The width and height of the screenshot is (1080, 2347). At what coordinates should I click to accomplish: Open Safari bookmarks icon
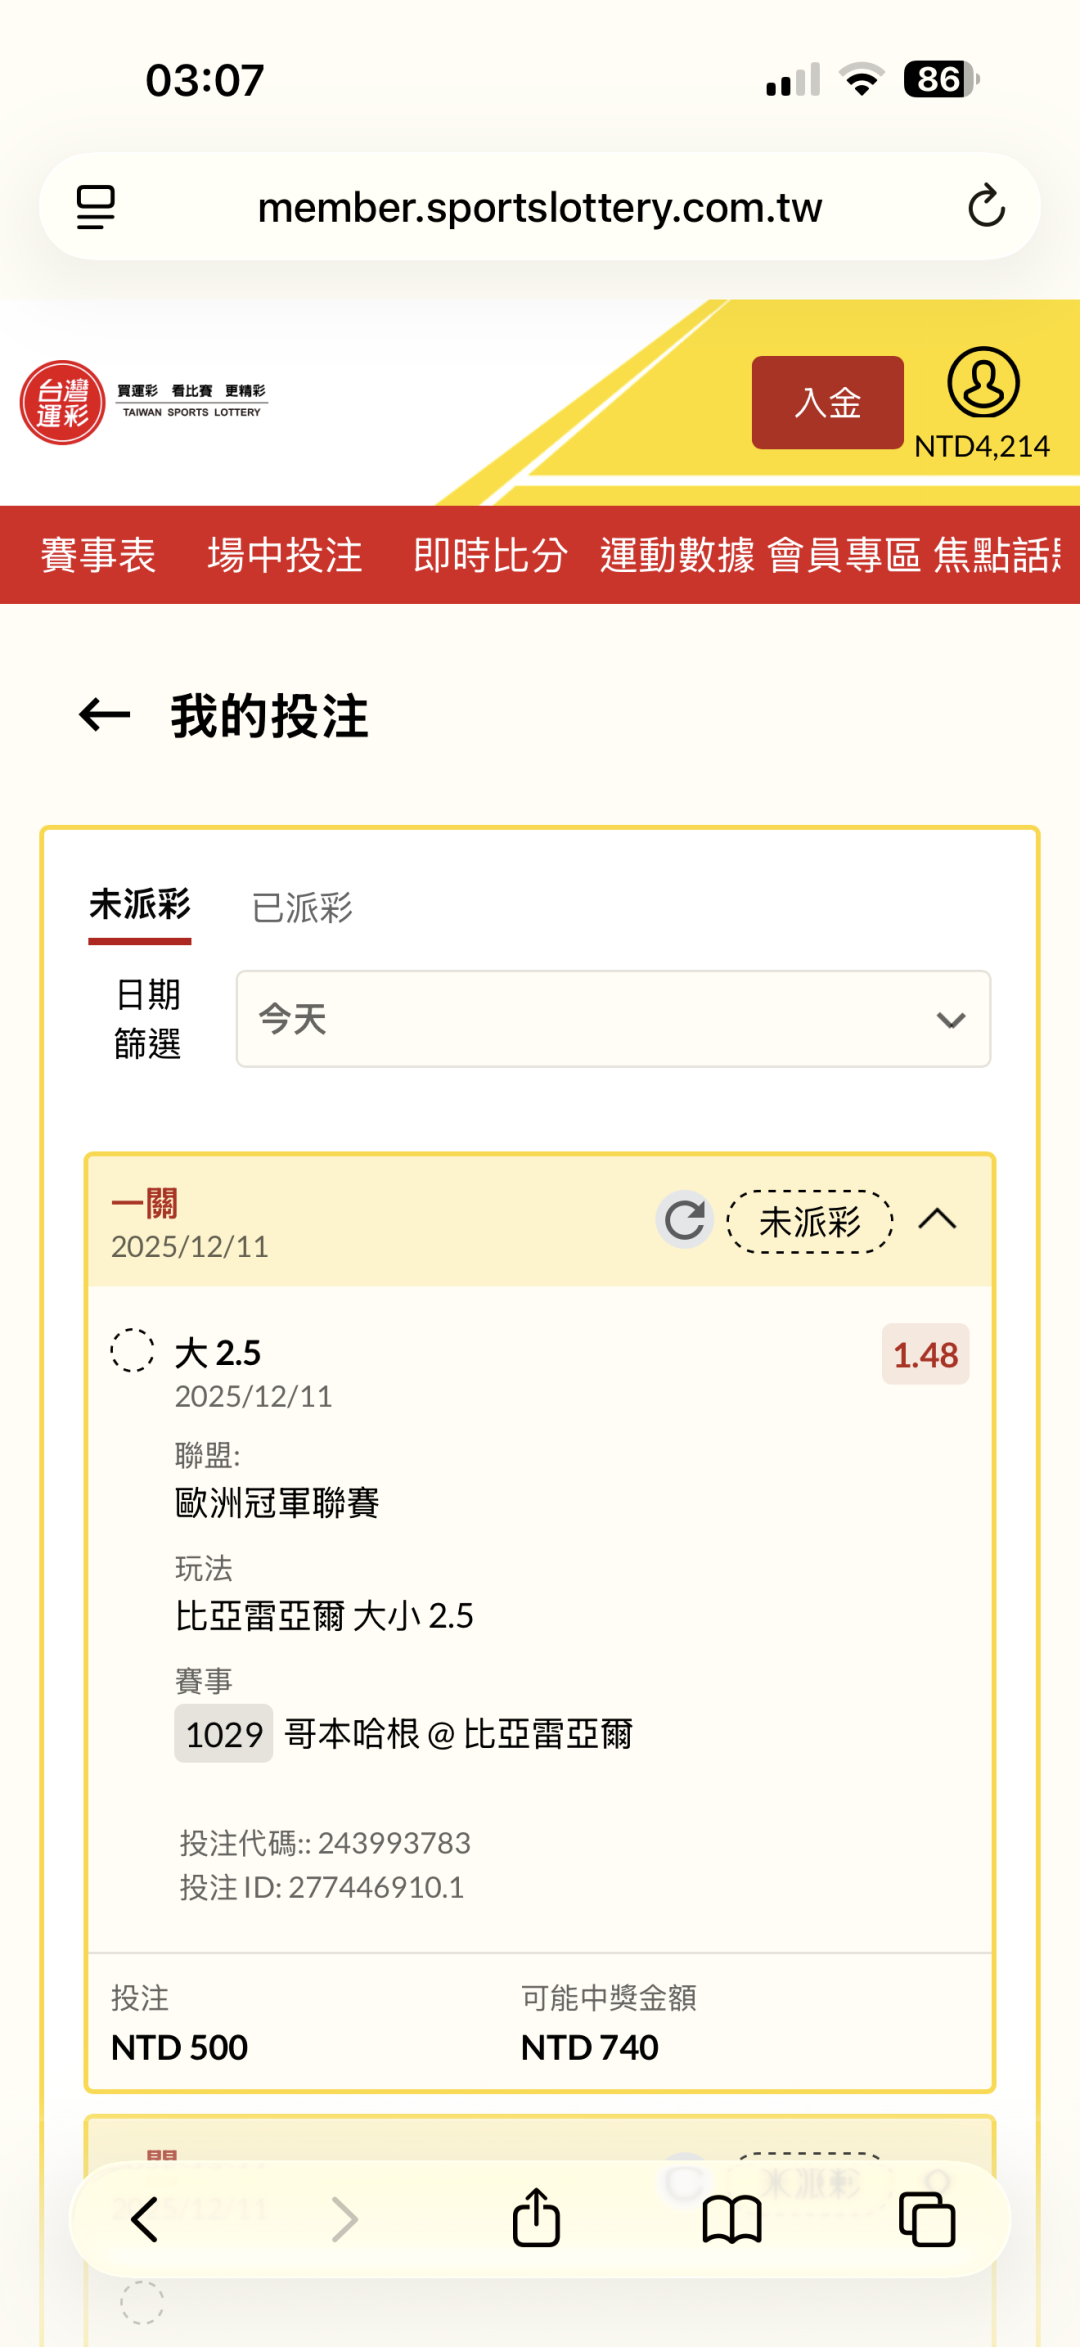pos(732,2219)
